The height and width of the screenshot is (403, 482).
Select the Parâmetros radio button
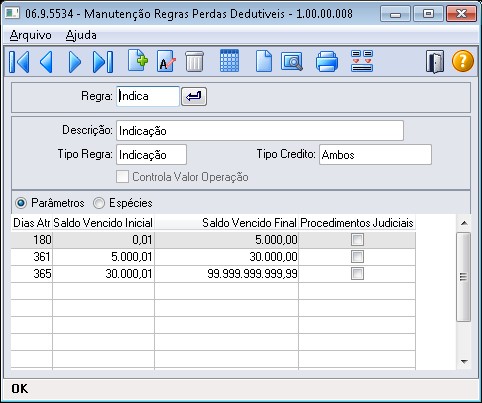click(x=21, y=203)
